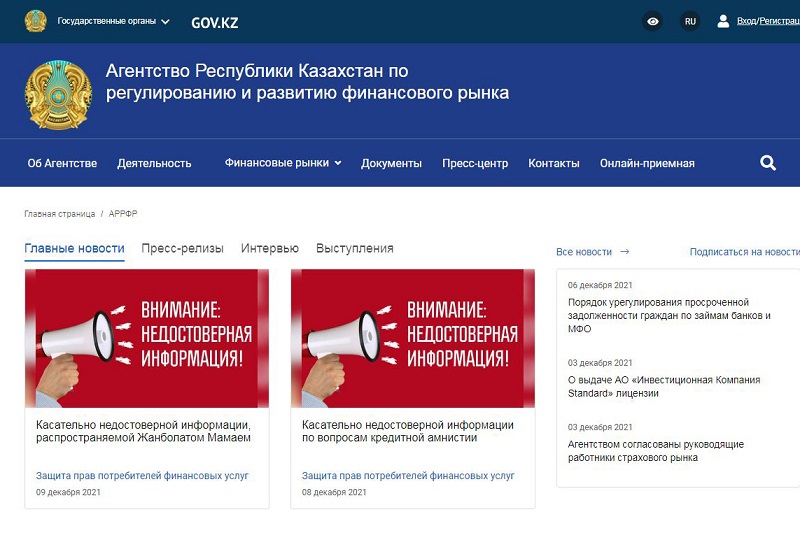Click the GOV.KZ logo
800x533 pixels.
click(214, 22)
